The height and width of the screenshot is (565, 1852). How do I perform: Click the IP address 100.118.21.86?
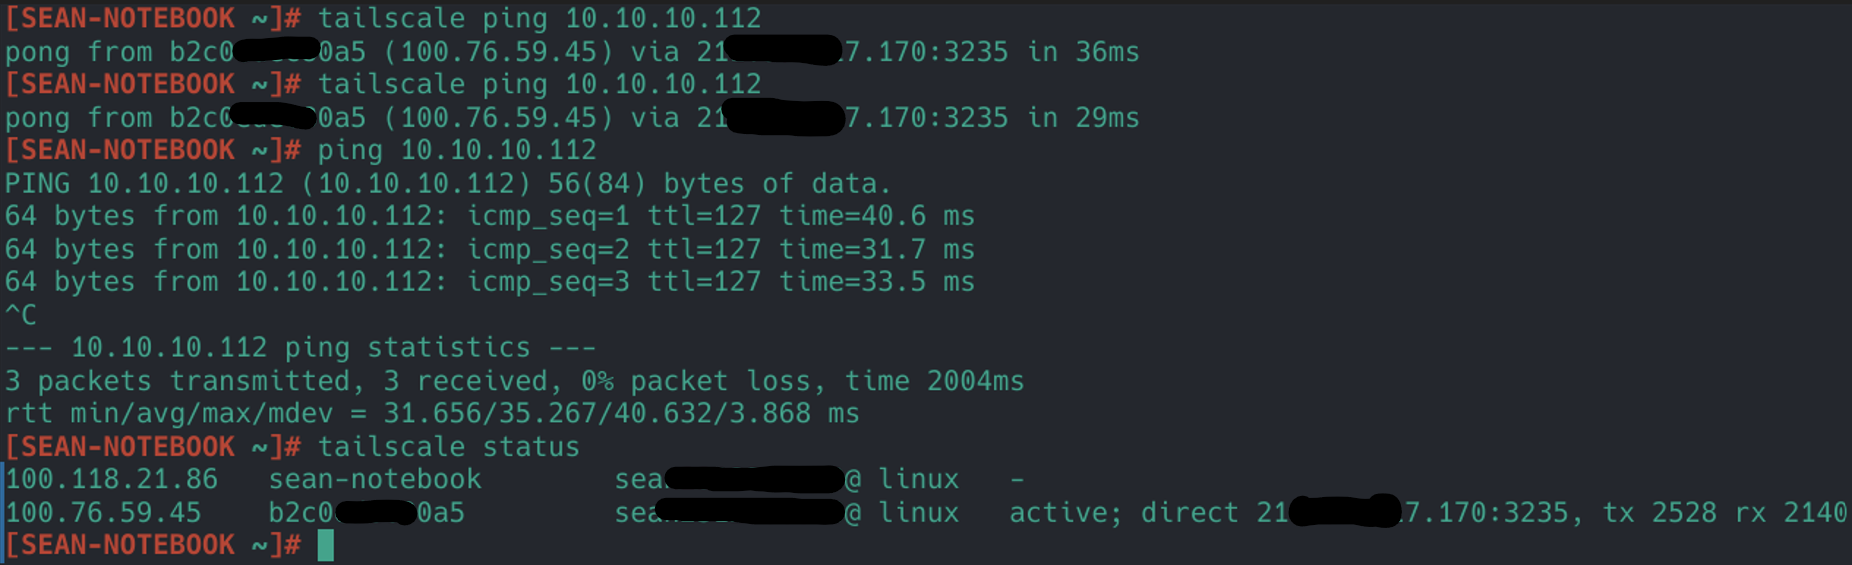pyautogui.click(x=111, y=479)
